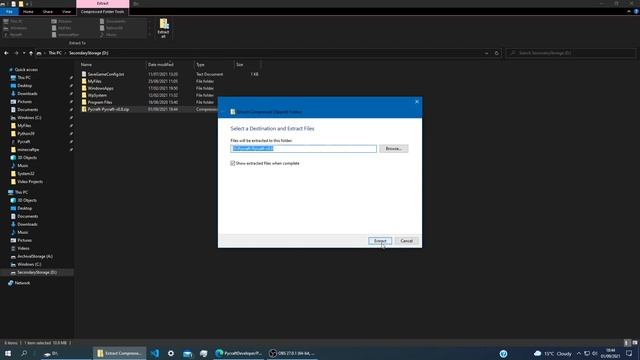The image size is (640, 360).
Task: Open Visual Studio Code from the taskbar
Action: 155,353
